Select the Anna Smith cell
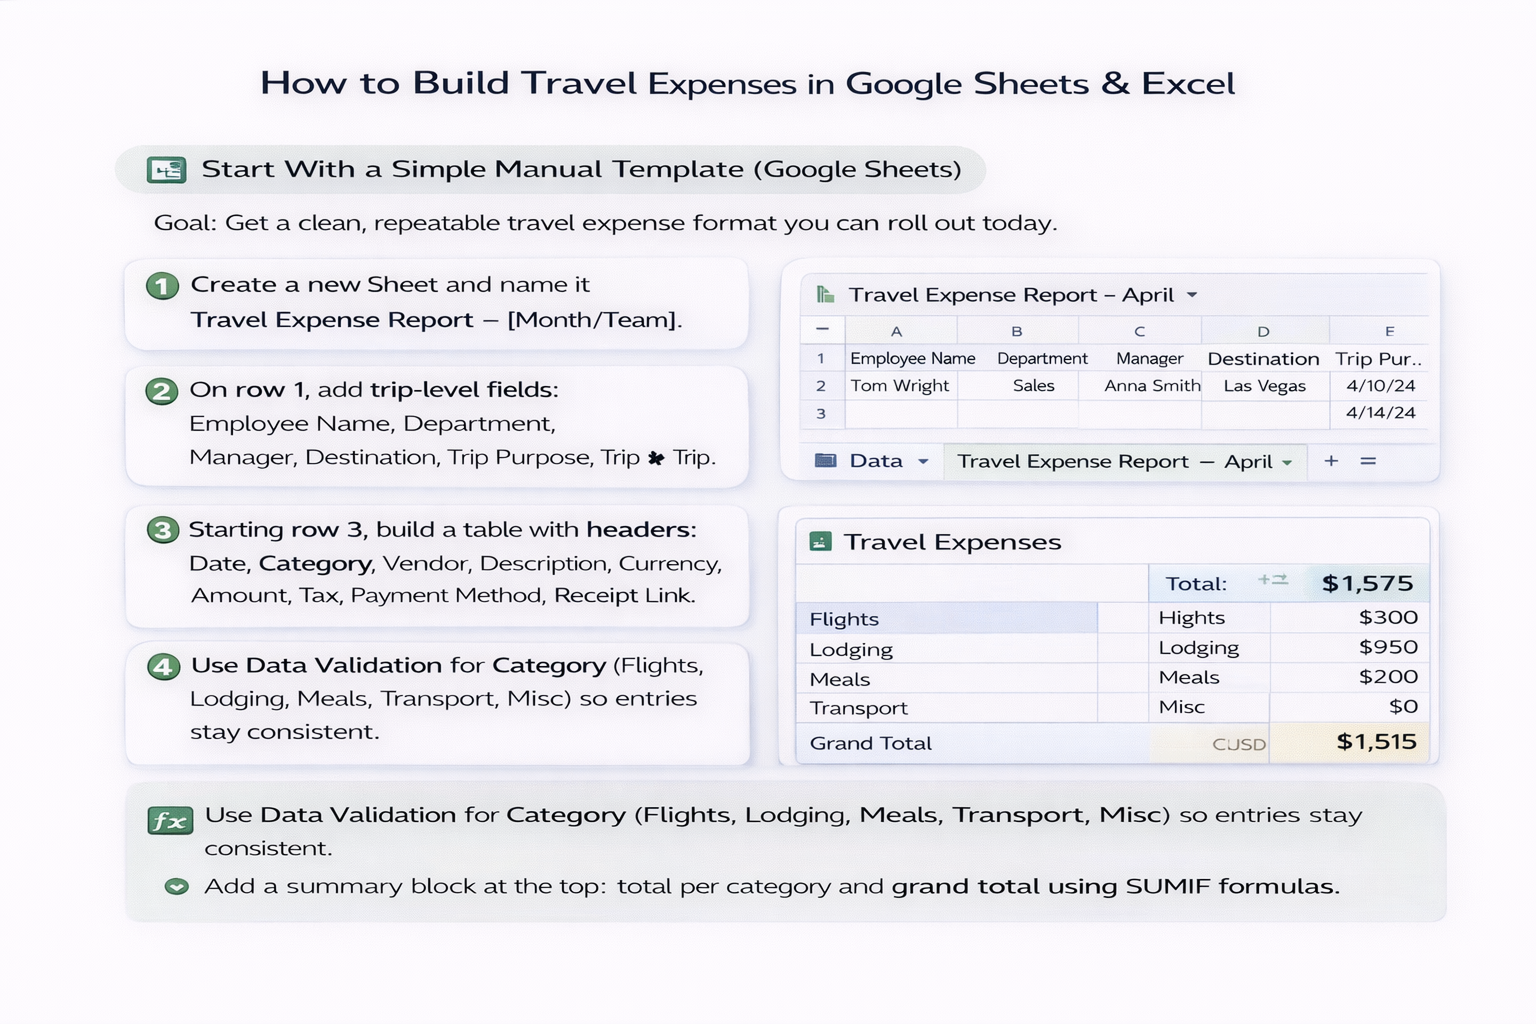The width and height of the screenshot is (1536, 1024). pyautogui.click(x=1152, y=386)
